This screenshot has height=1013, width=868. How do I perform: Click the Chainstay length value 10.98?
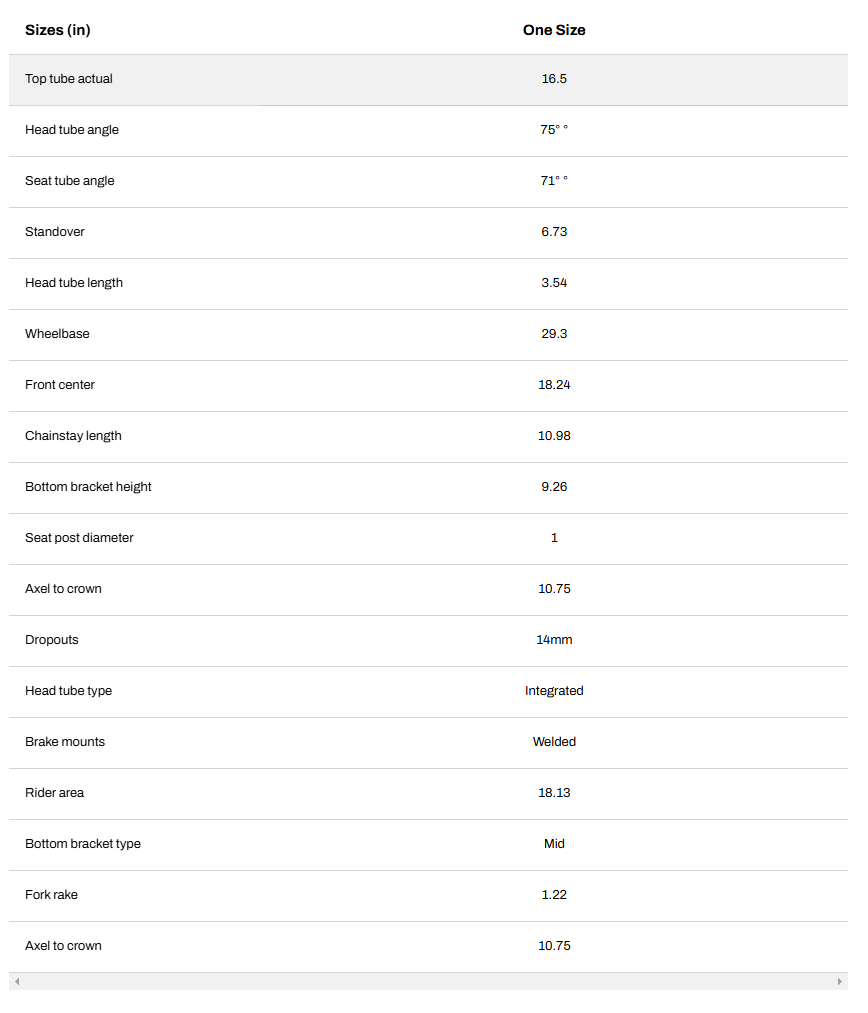click(554, 436)
